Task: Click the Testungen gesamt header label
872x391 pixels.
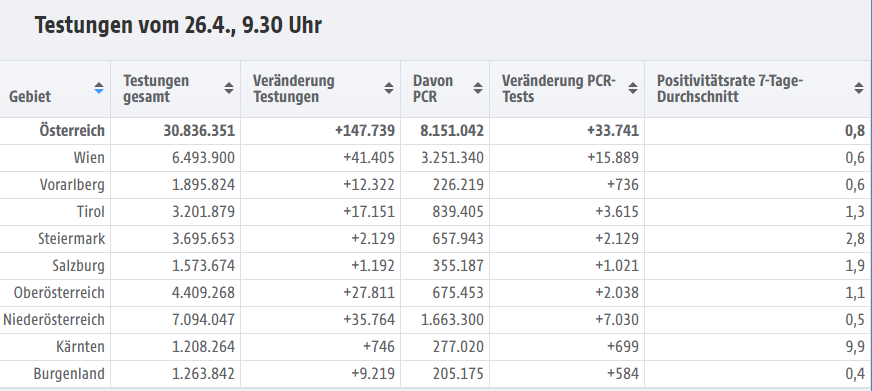Action: click(156, 88)
